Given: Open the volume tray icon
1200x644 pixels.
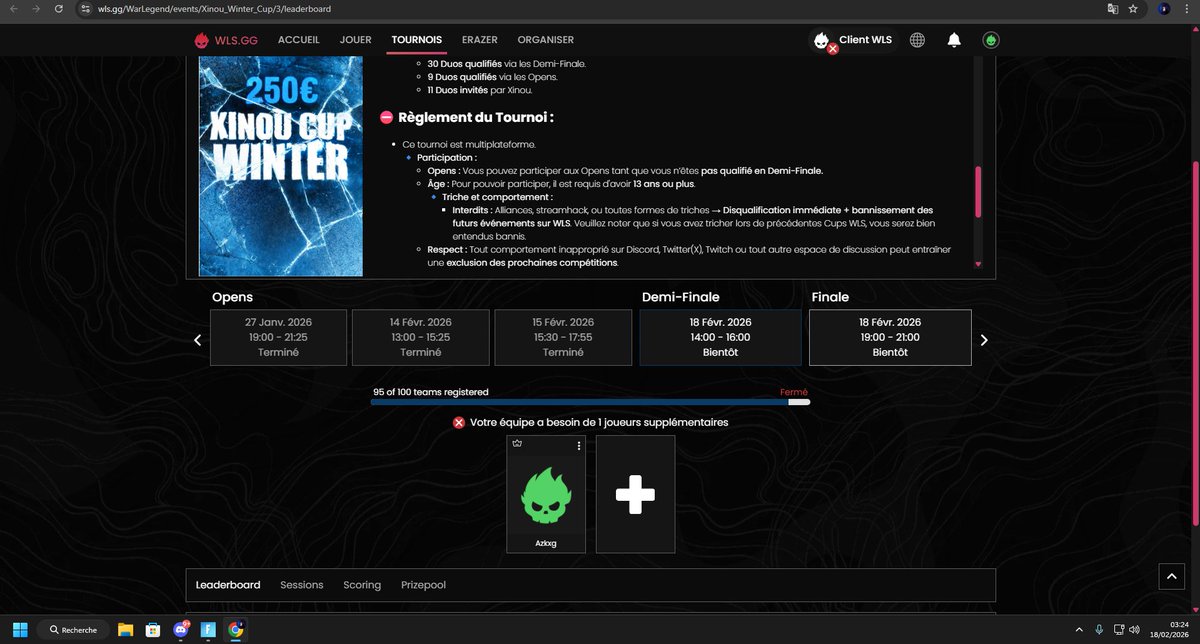Looking at the screenshot, I should tap(1134, 629).
